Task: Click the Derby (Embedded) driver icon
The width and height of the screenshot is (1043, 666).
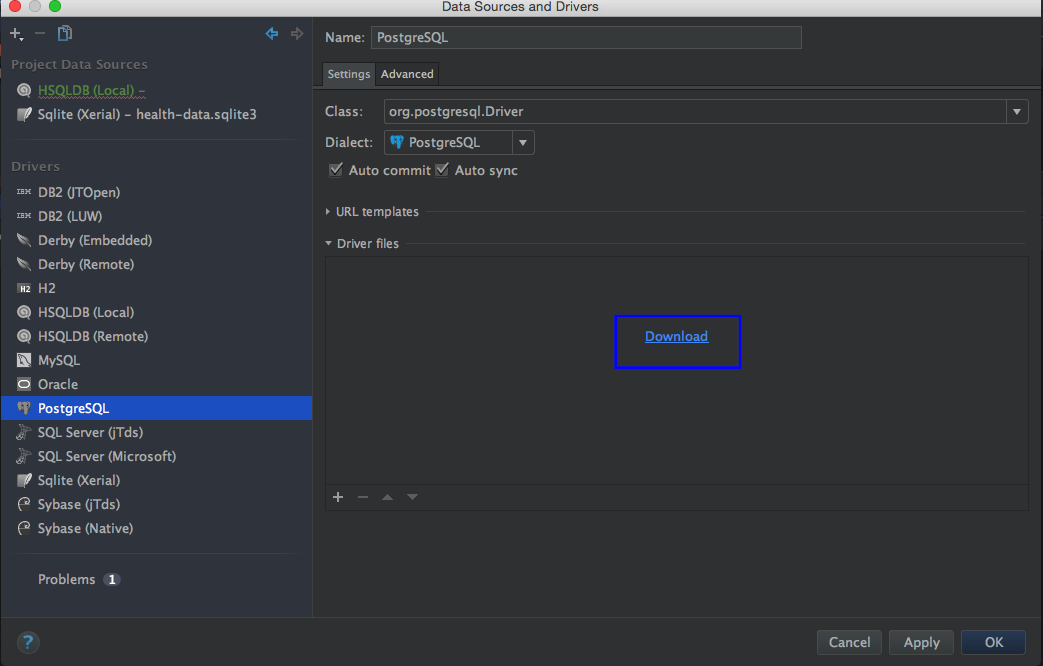Action: pyautogui.click(x=24, y=240)
